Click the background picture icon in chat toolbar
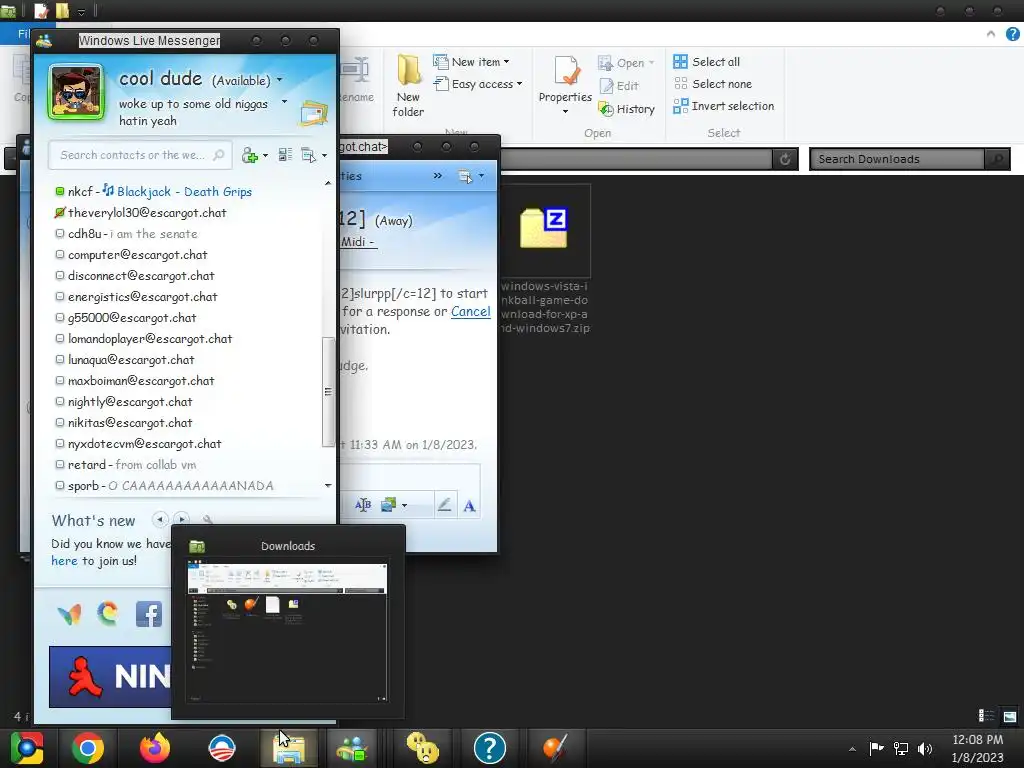 point(389,505)
